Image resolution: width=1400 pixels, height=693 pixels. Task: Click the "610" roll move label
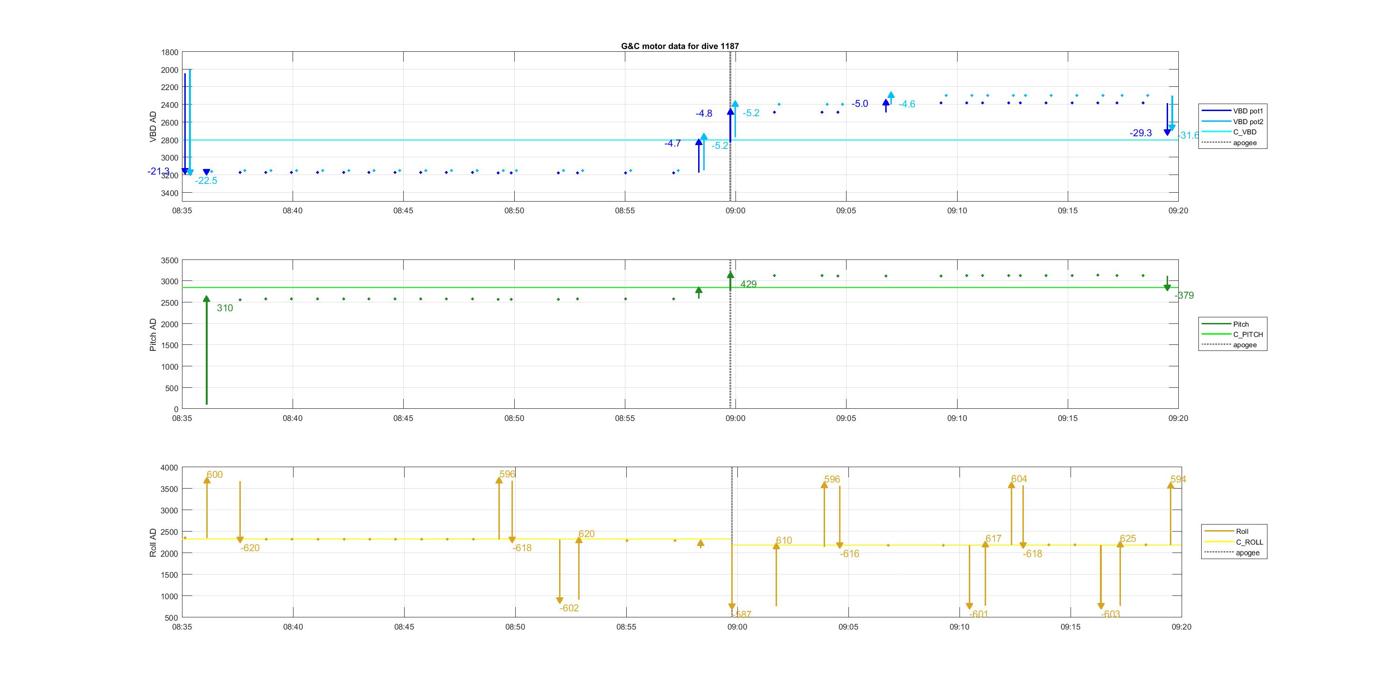(x=784, y=541)
